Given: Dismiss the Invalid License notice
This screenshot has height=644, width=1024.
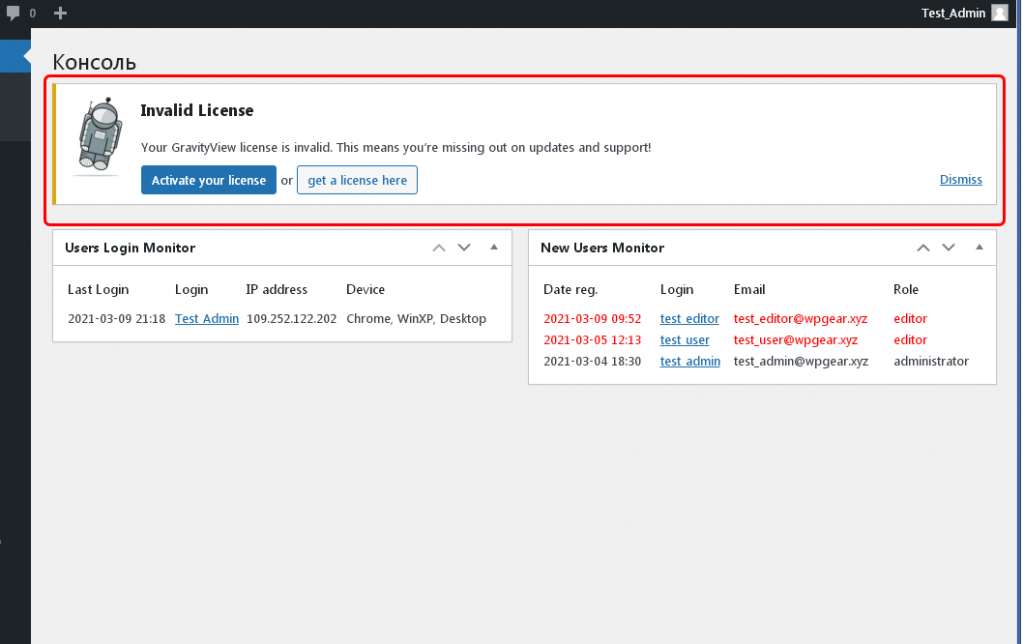Looking at the screenshot, I should 961,180.
